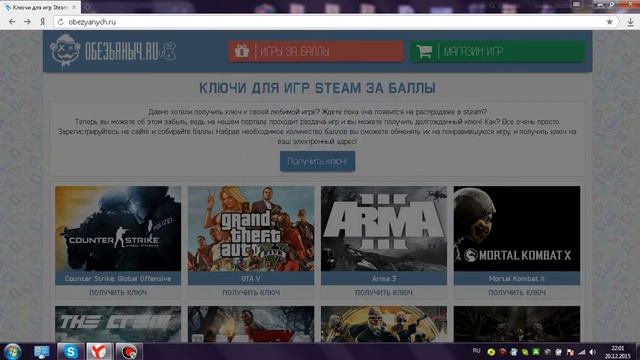Screen dimensions: 640x360
Task: Open a new tab next to Steam tab
Action: click(x=87, y=7)
